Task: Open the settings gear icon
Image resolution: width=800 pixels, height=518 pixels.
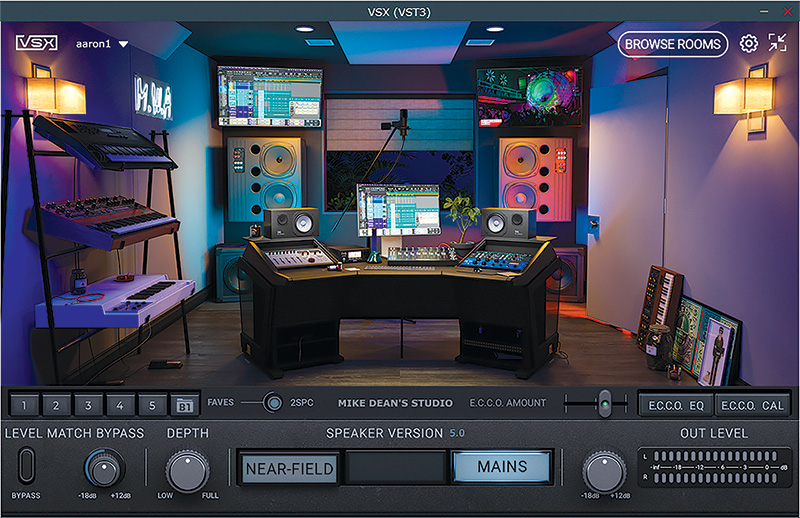Action: [748, 44]
